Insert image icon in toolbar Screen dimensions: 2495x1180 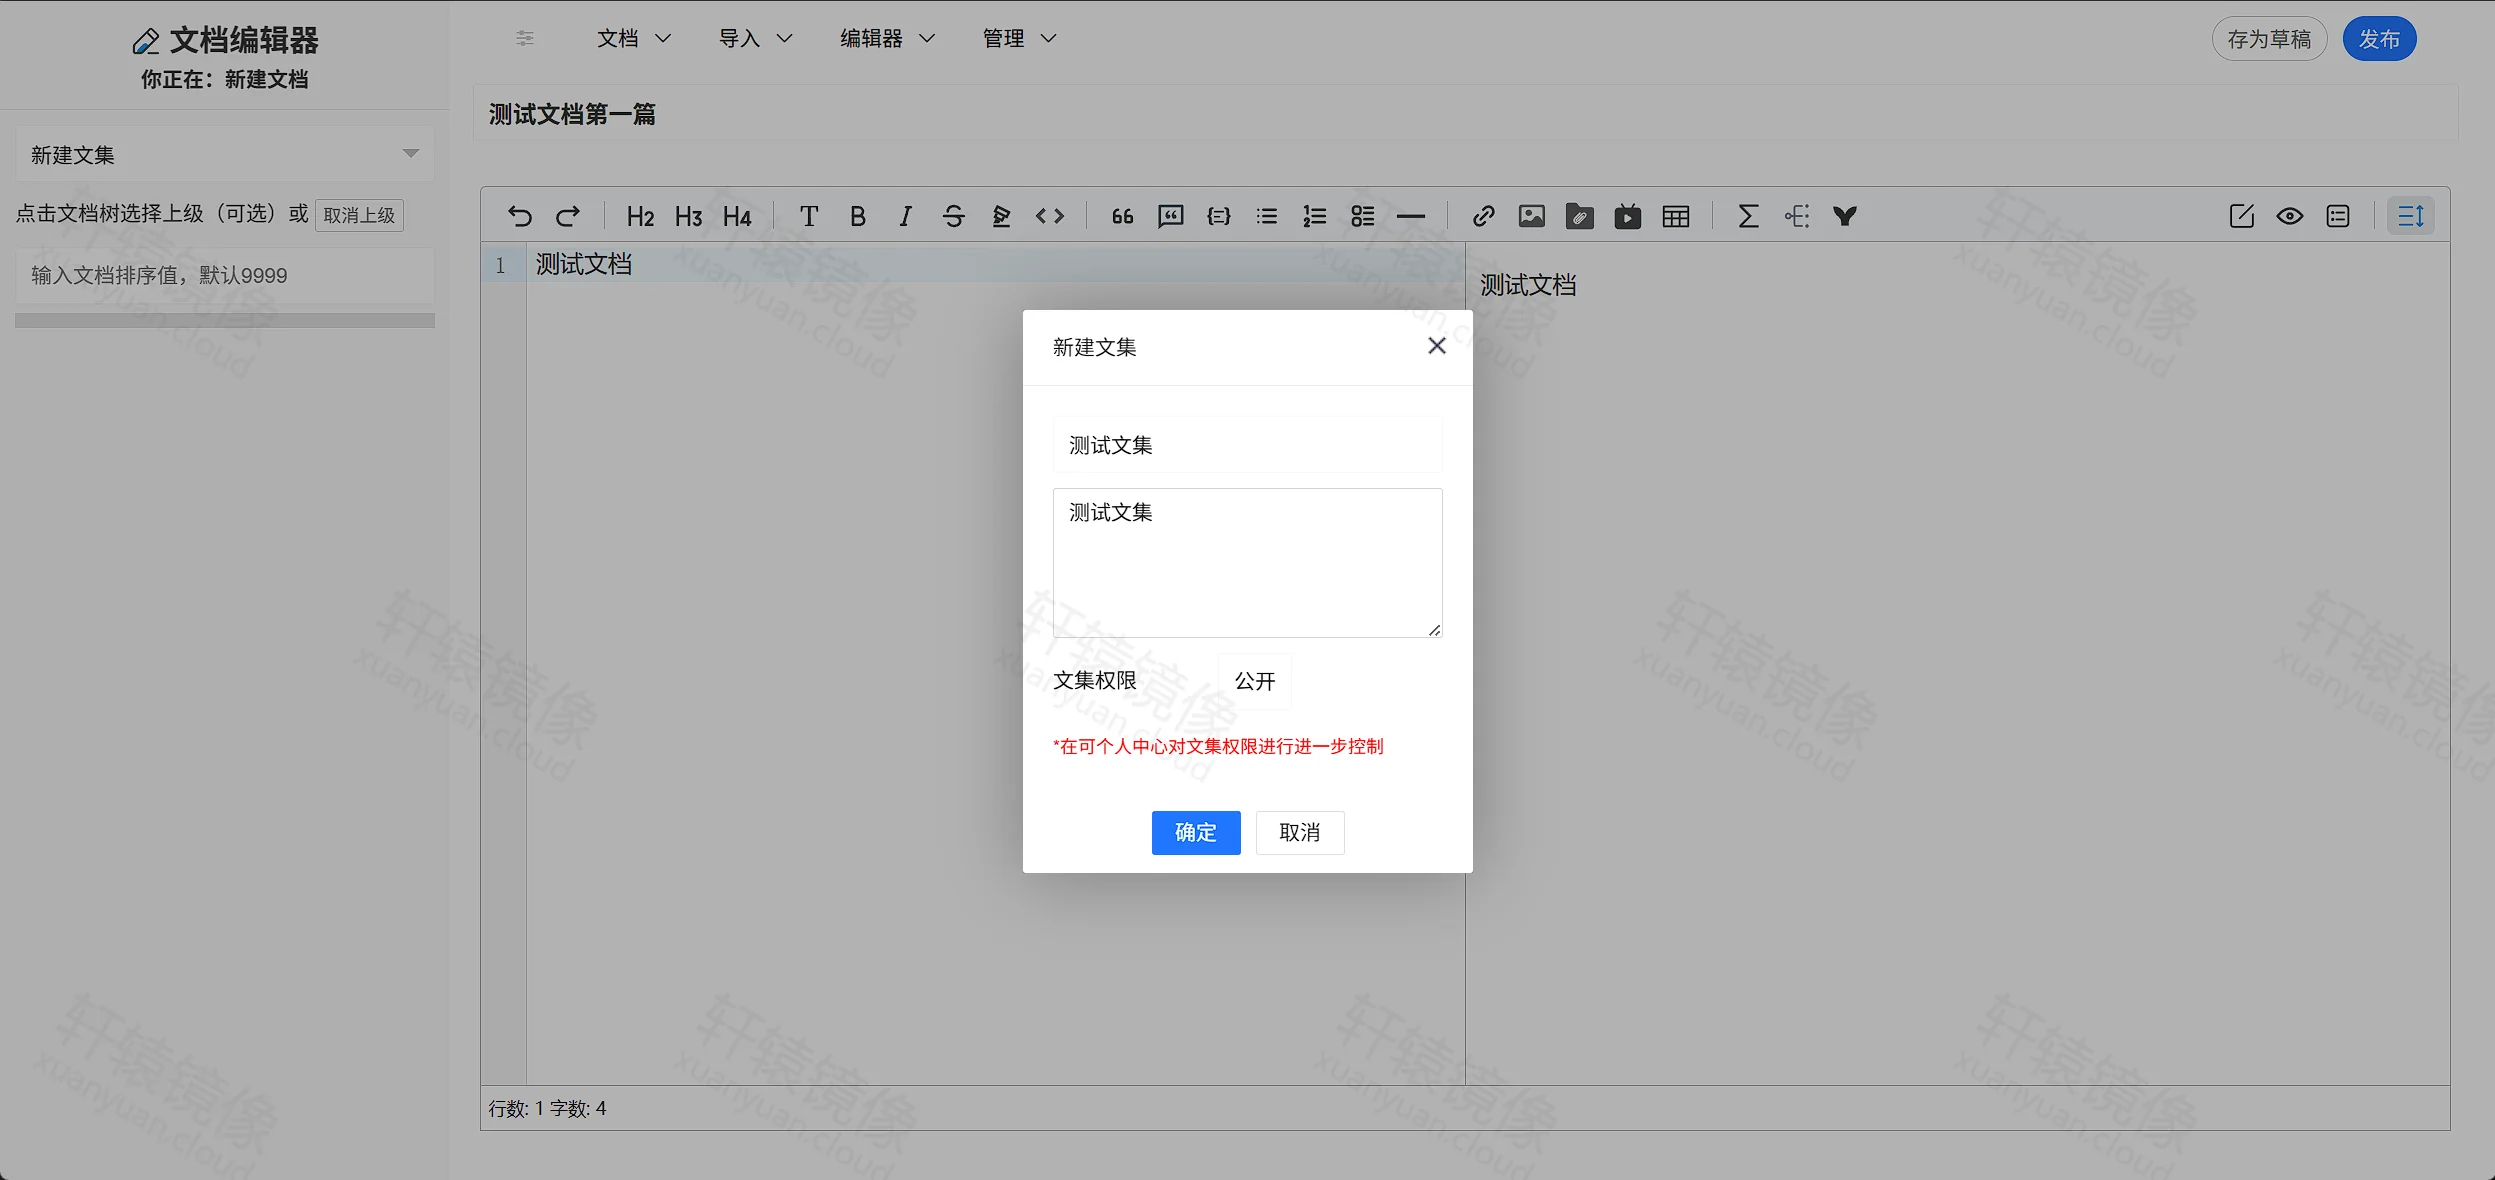tap(1531, 216)
